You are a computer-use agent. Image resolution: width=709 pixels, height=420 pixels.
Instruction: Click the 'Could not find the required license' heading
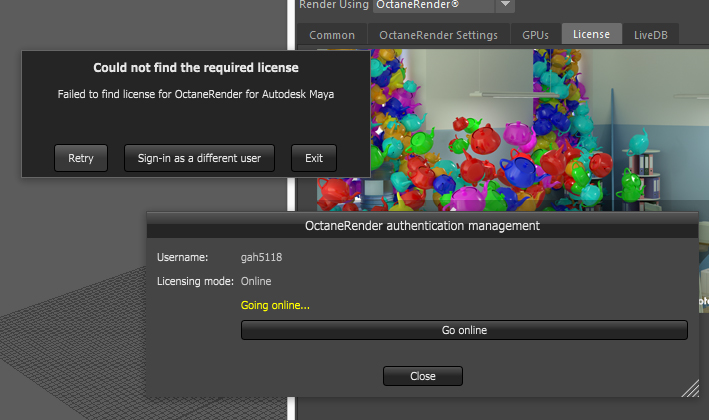[x=196, y=68]
